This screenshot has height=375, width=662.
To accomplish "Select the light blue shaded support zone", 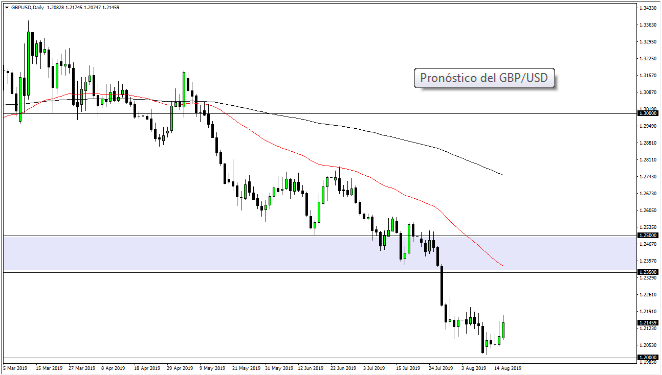I will (320, 253).
